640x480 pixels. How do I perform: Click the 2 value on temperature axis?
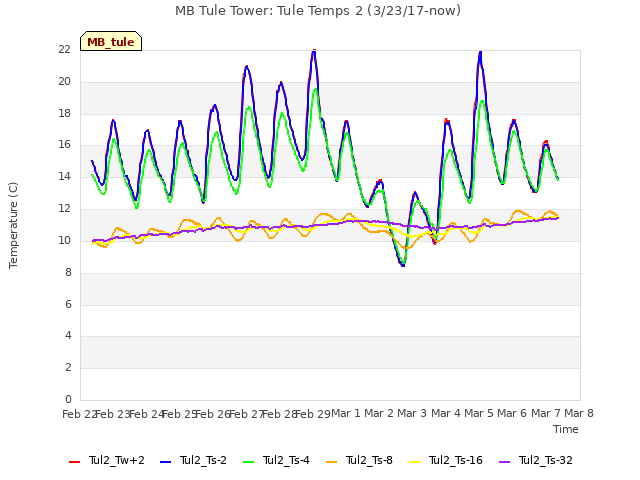point(68,367)
